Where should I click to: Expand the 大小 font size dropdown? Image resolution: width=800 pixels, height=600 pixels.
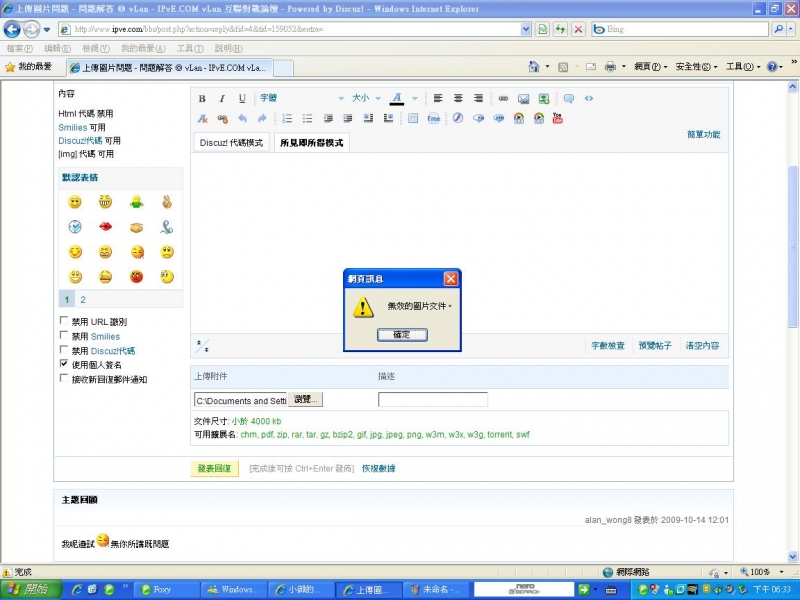pyautogui.click(x=364, y=98)
